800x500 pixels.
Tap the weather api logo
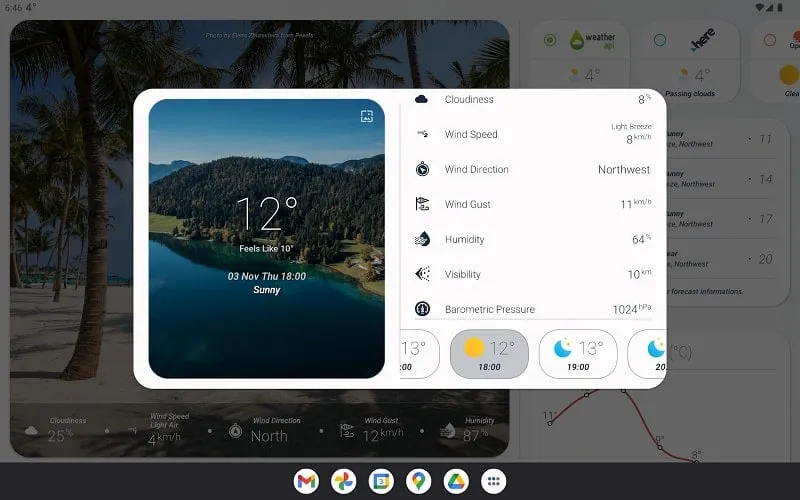[x=592, y=40]
